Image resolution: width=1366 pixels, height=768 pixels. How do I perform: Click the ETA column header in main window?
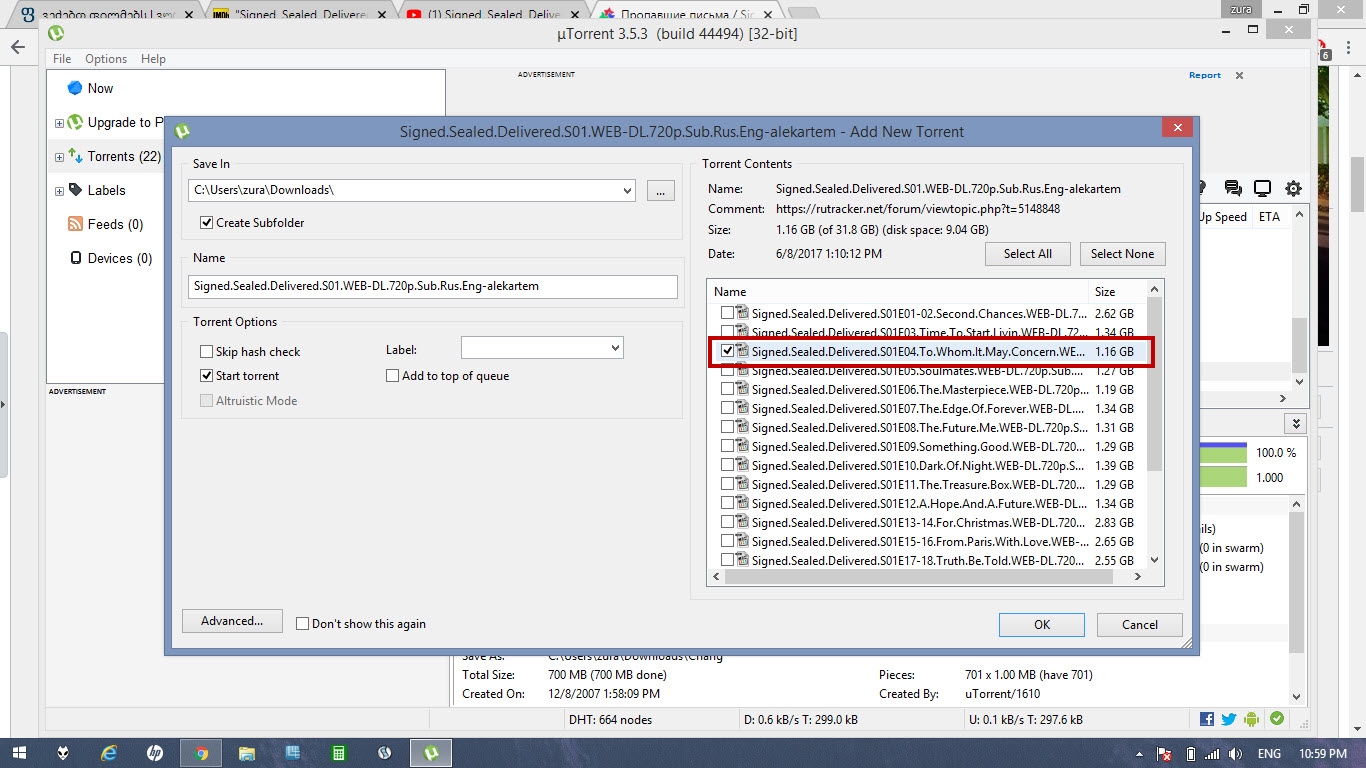pyautogui.click(x=1269, y=217)
